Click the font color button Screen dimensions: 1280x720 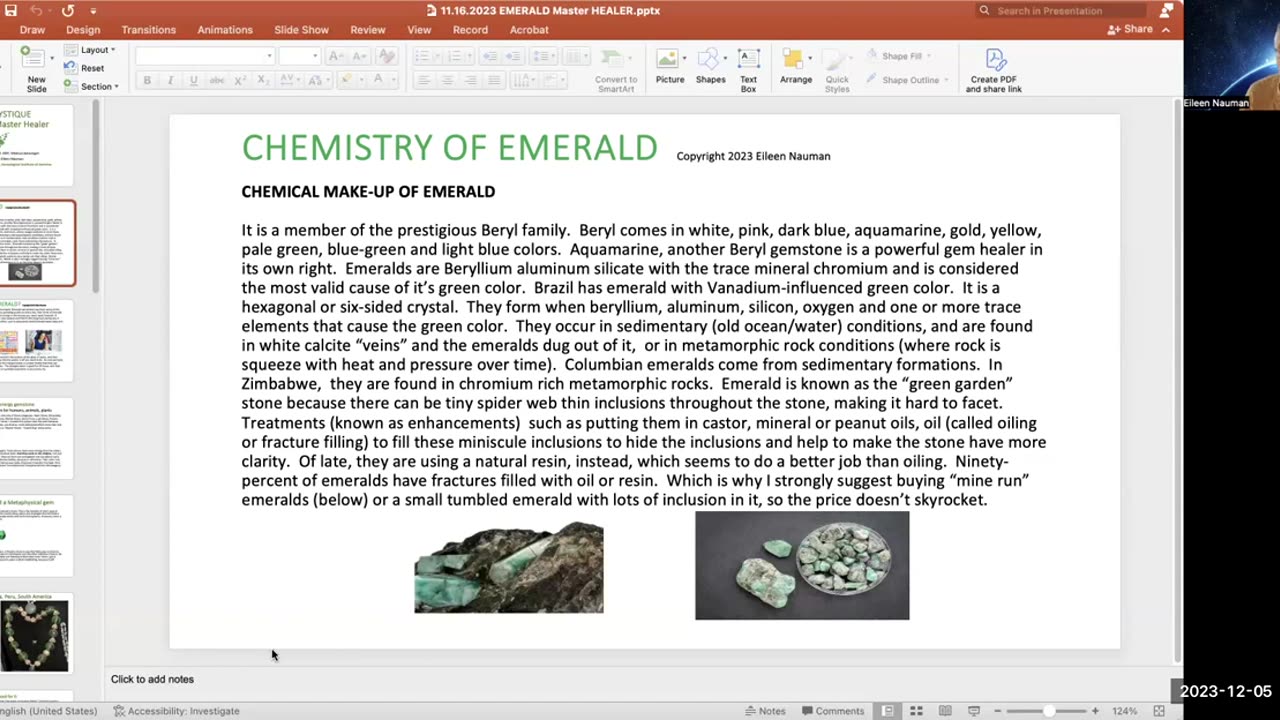point(378,80)
